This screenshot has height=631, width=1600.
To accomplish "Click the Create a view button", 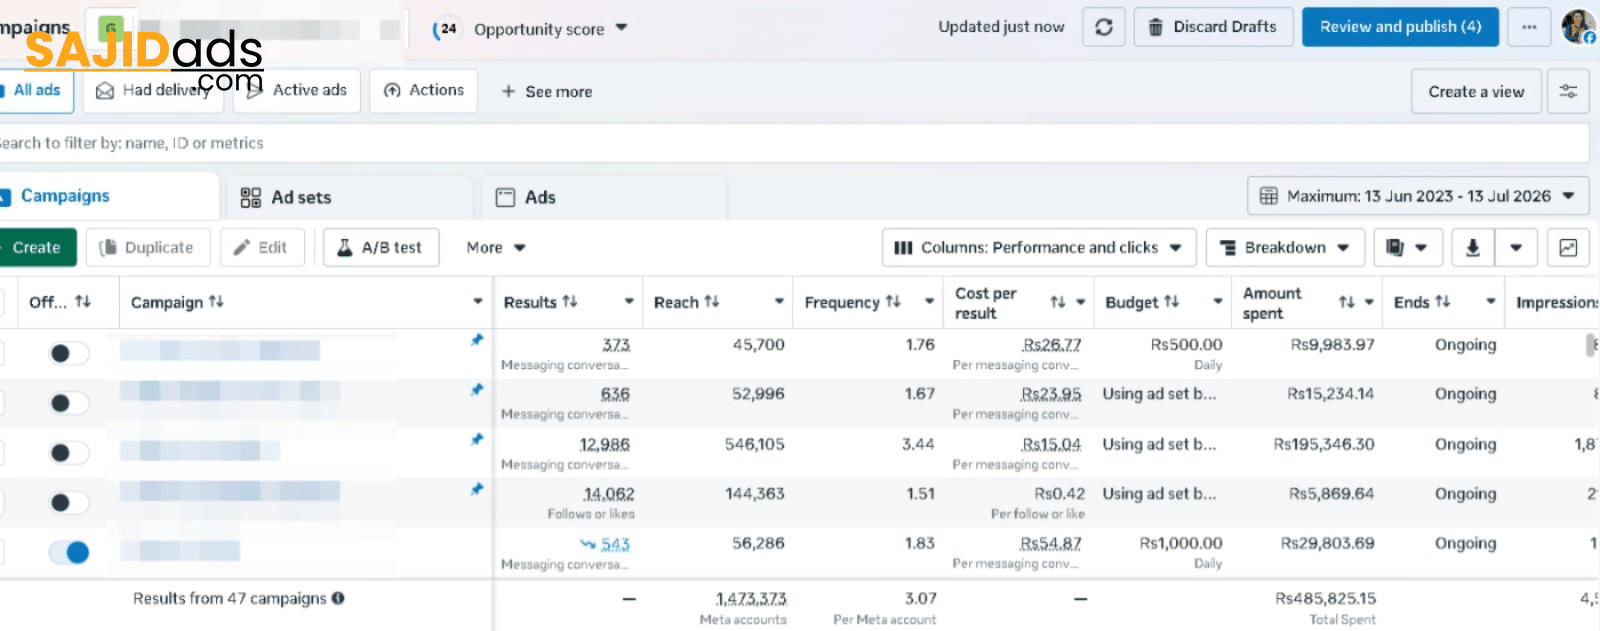I will 1476,91.
